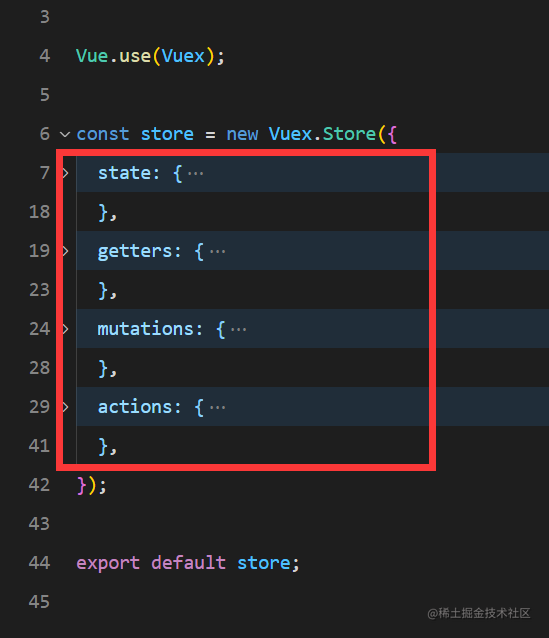The height and width of the screenshot is (638, 549).
Task: Expand the folded getters block
Action: click(x=66, y=251)
